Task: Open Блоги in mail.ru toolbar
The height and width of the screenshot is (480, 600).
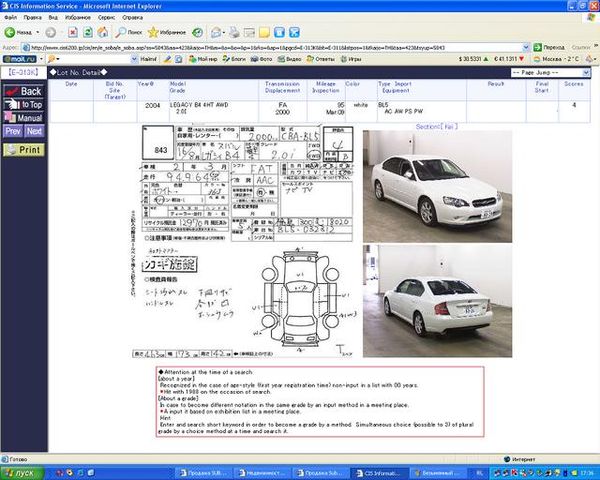Action: point(234,59)
